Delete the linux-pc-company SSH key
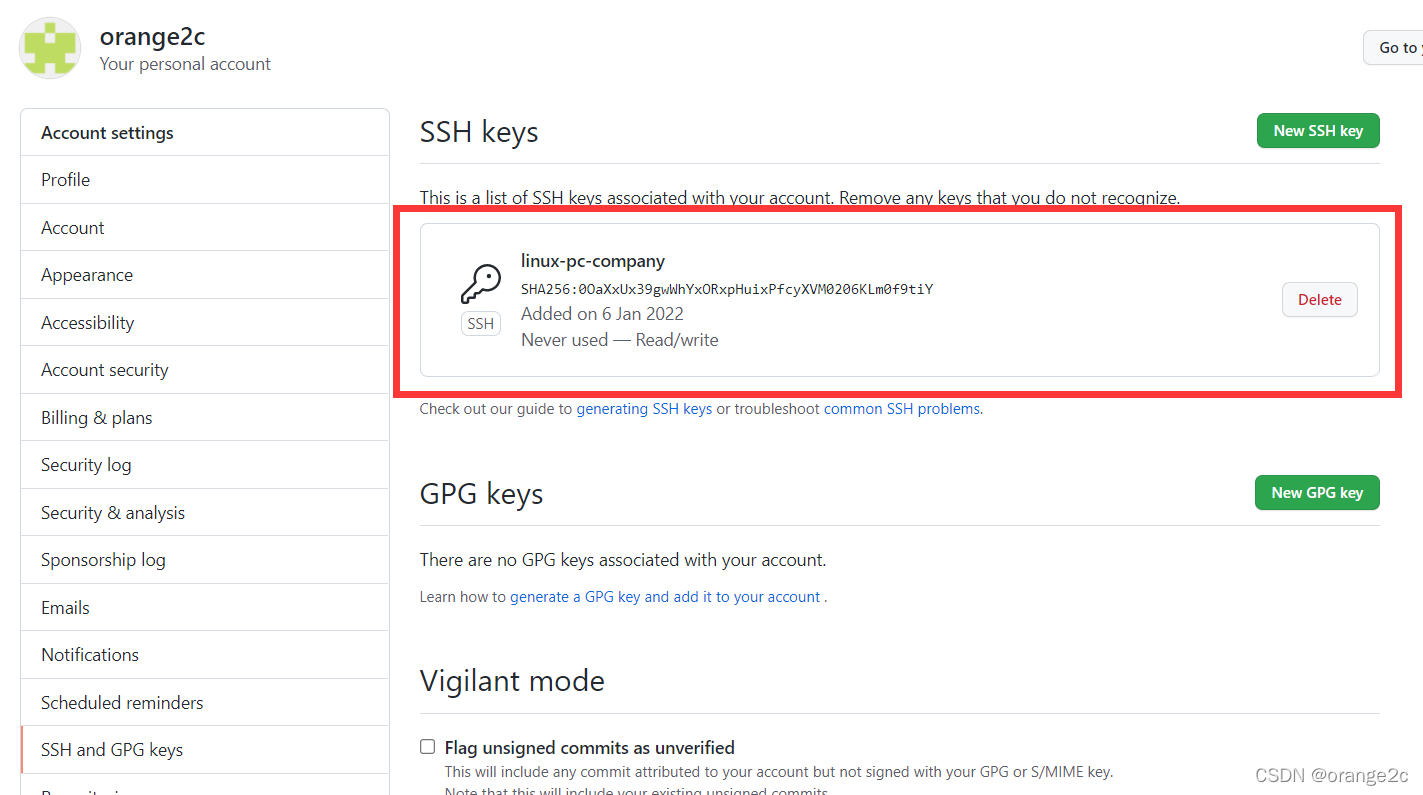 (x=1320, y=300)
